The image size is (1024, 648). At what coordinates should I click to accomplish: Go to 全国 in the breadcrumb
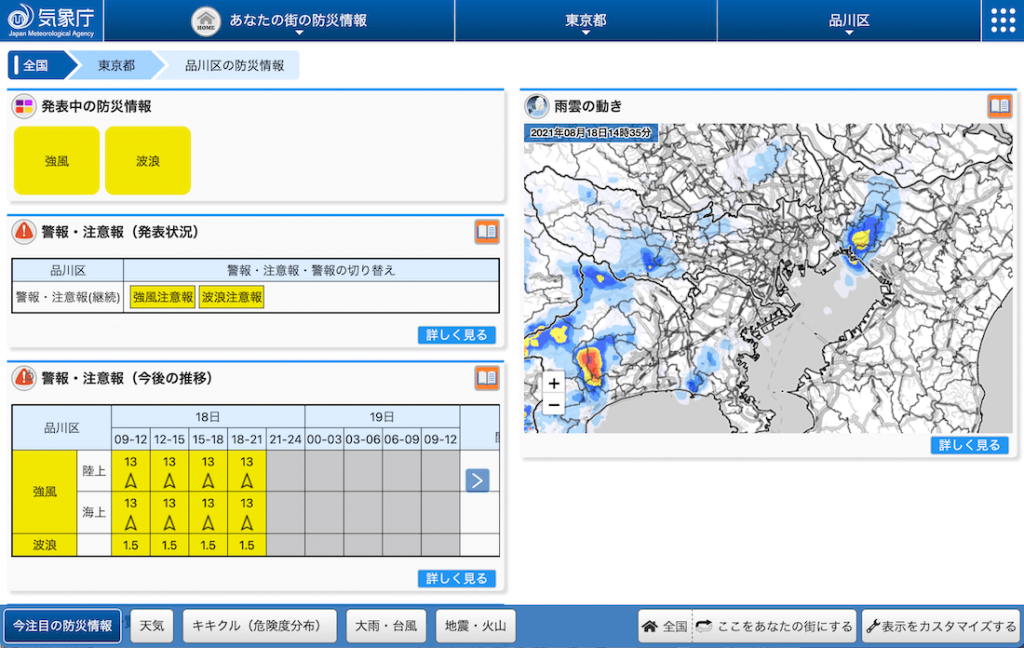click(37, 66)
